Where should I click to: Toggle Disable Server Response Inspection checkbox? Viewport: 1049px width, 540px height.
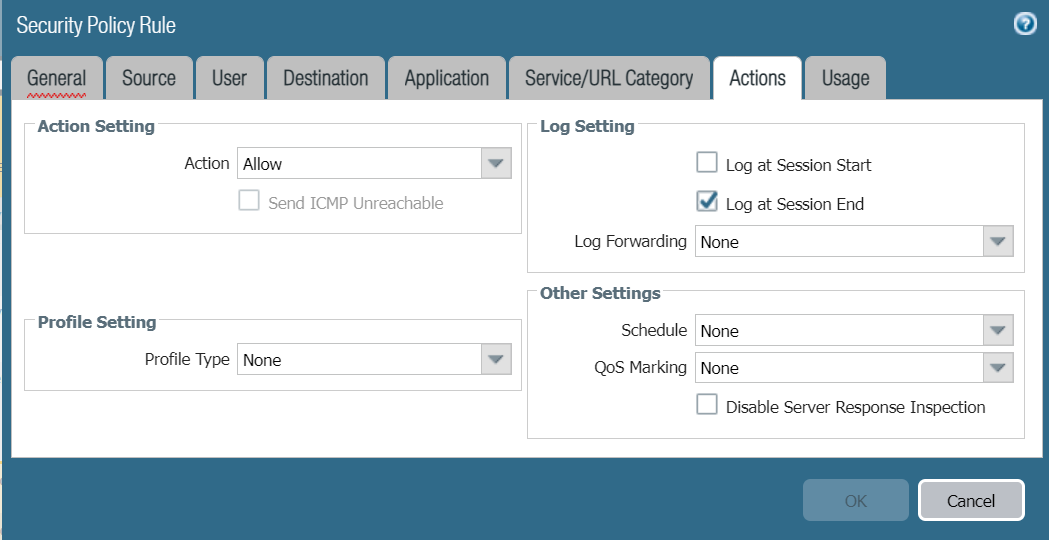coord(707,405)
